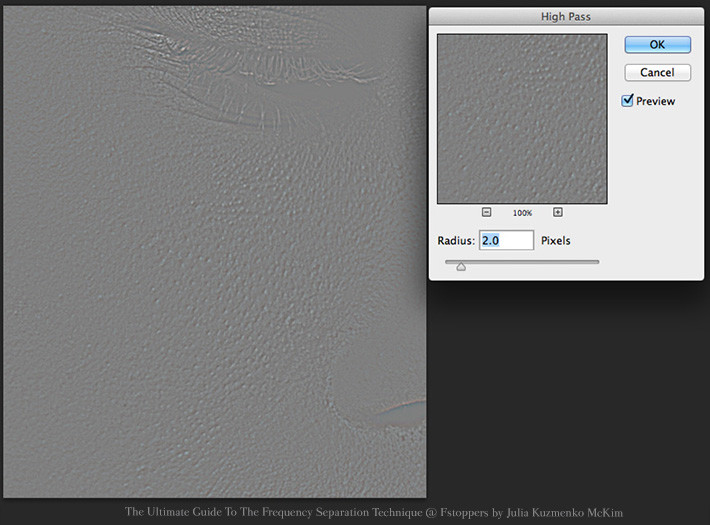Viewport: 710px width, 525px height.
Task: Click the center of the main image canvas
Action: pyautogui.click(x=214, y=252)
